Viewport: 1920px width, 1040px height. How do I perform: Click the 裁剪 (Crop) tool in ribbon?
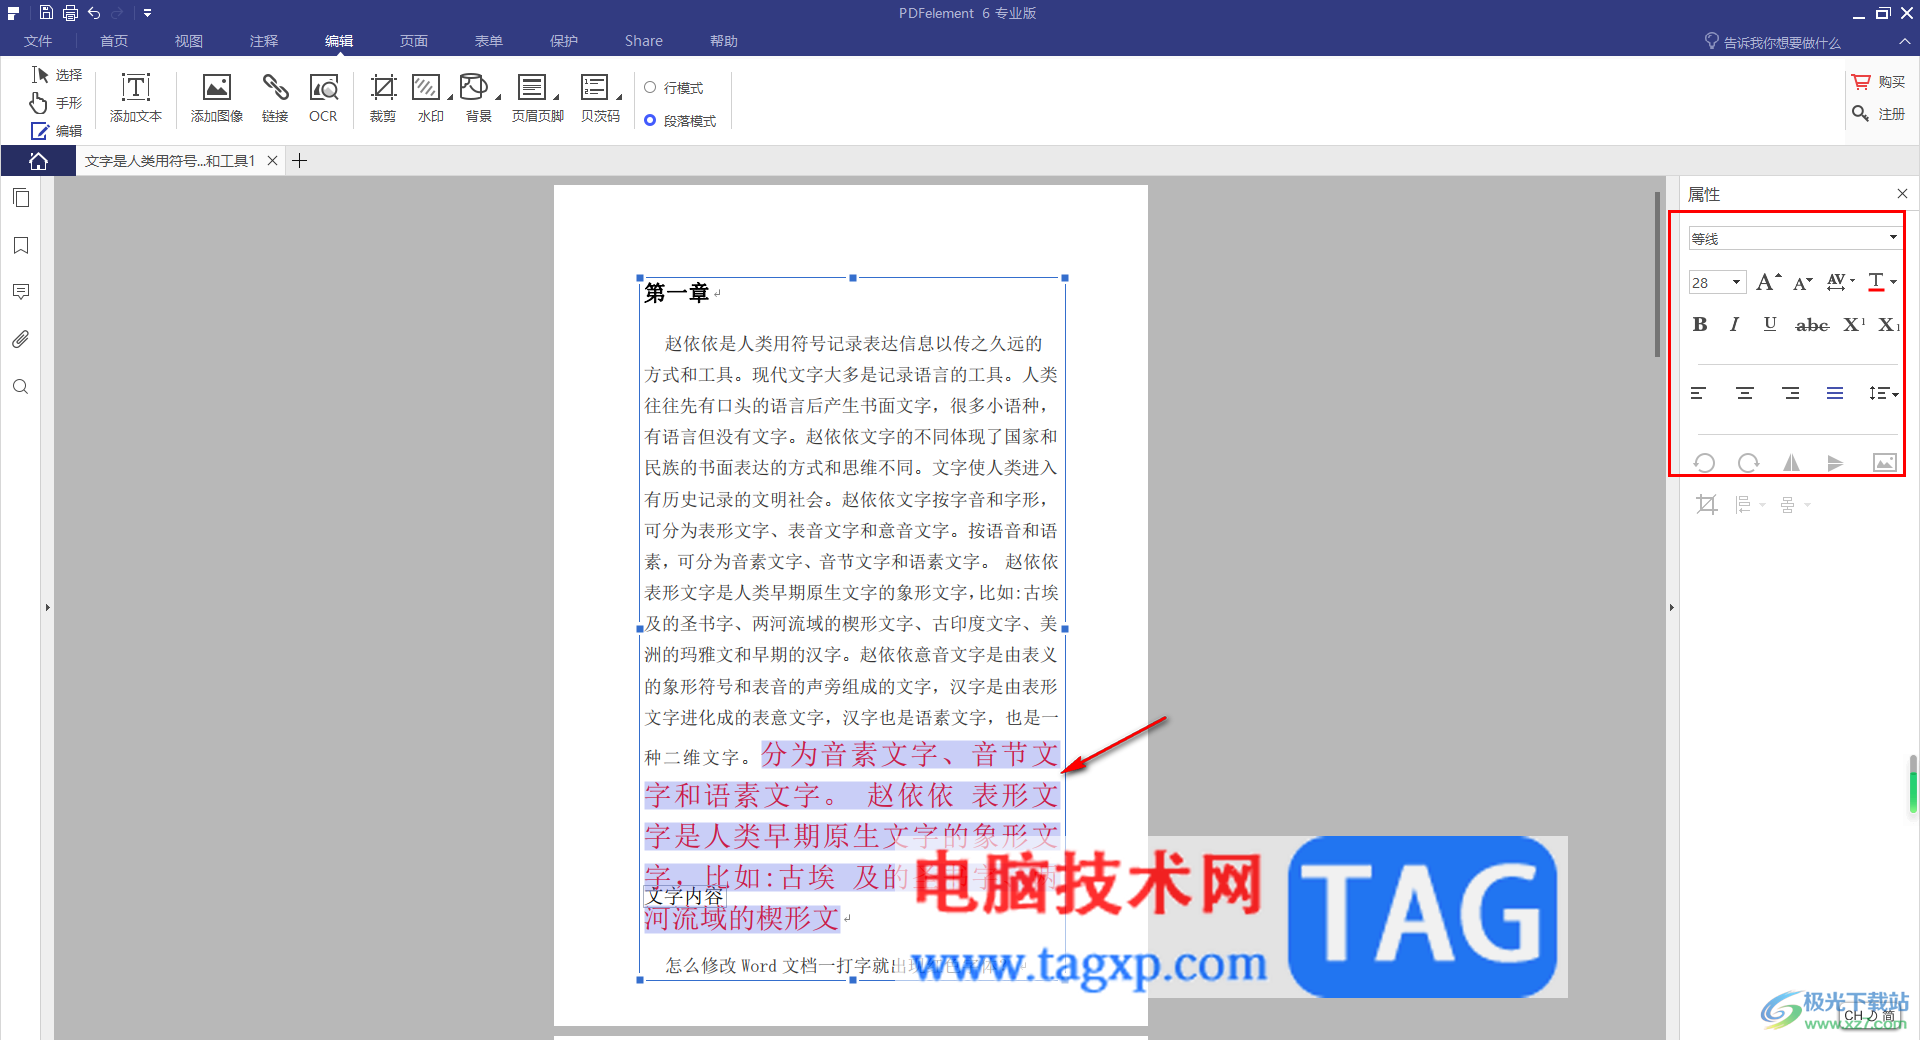pos(383,98)
